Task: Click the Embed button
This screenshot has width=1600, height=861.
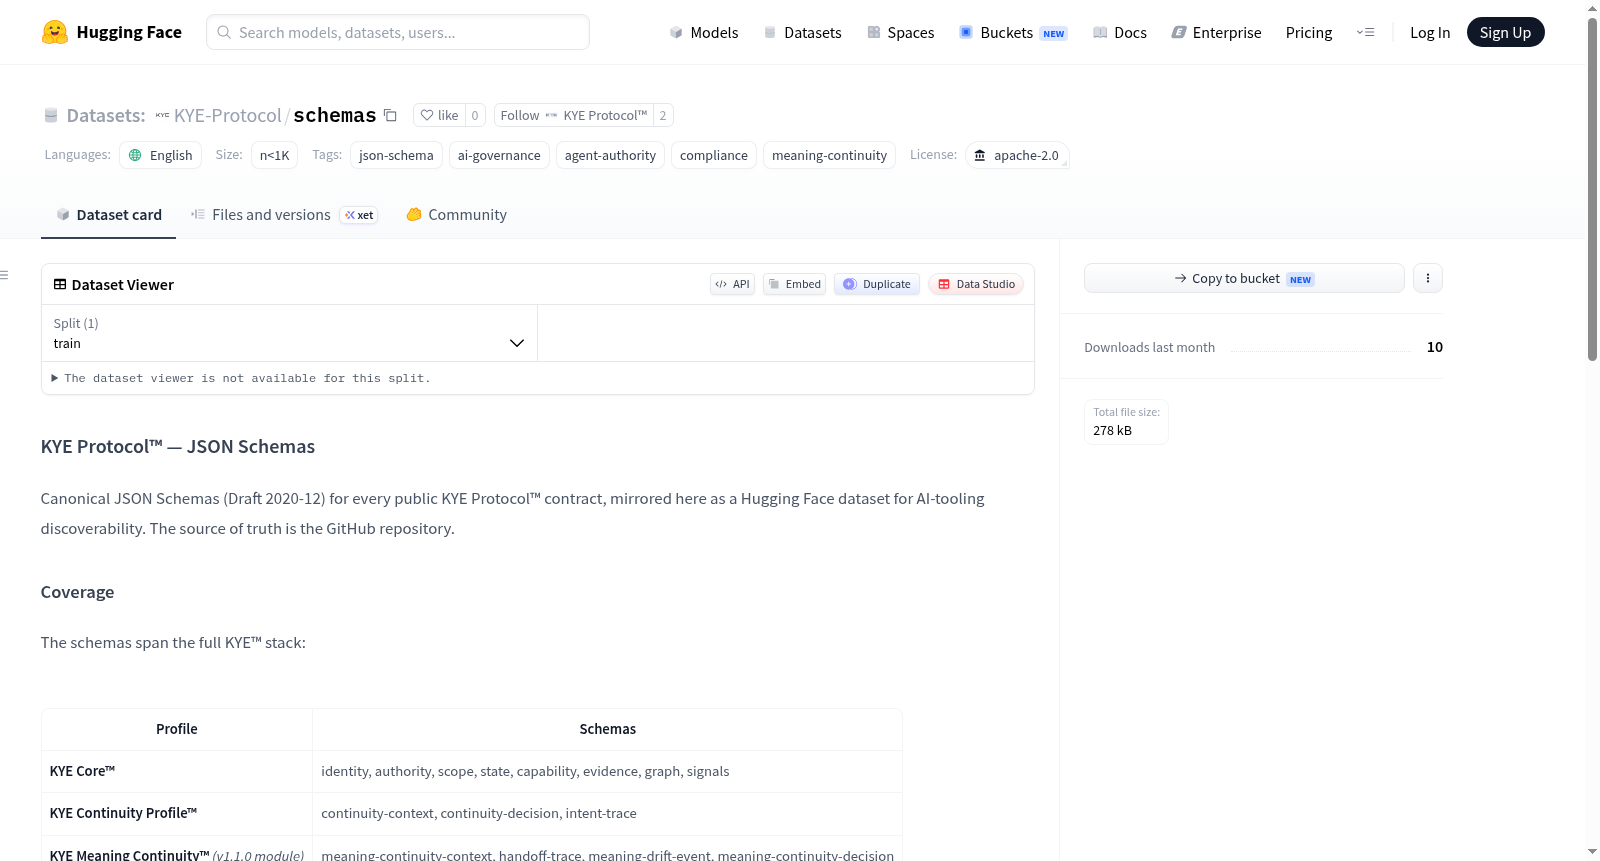Action: pyautogui.click(x=795, y=284)
